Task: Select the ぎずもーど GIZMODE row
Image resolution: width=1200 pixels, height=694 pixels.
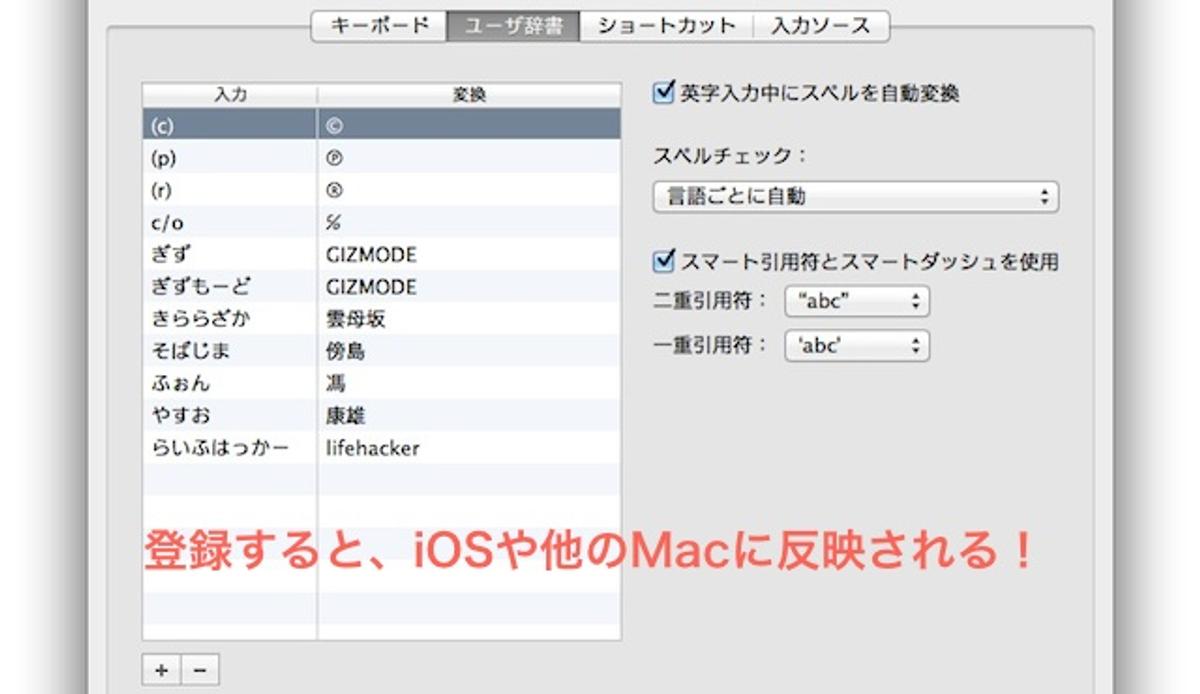Action: (x=381, y=287)
